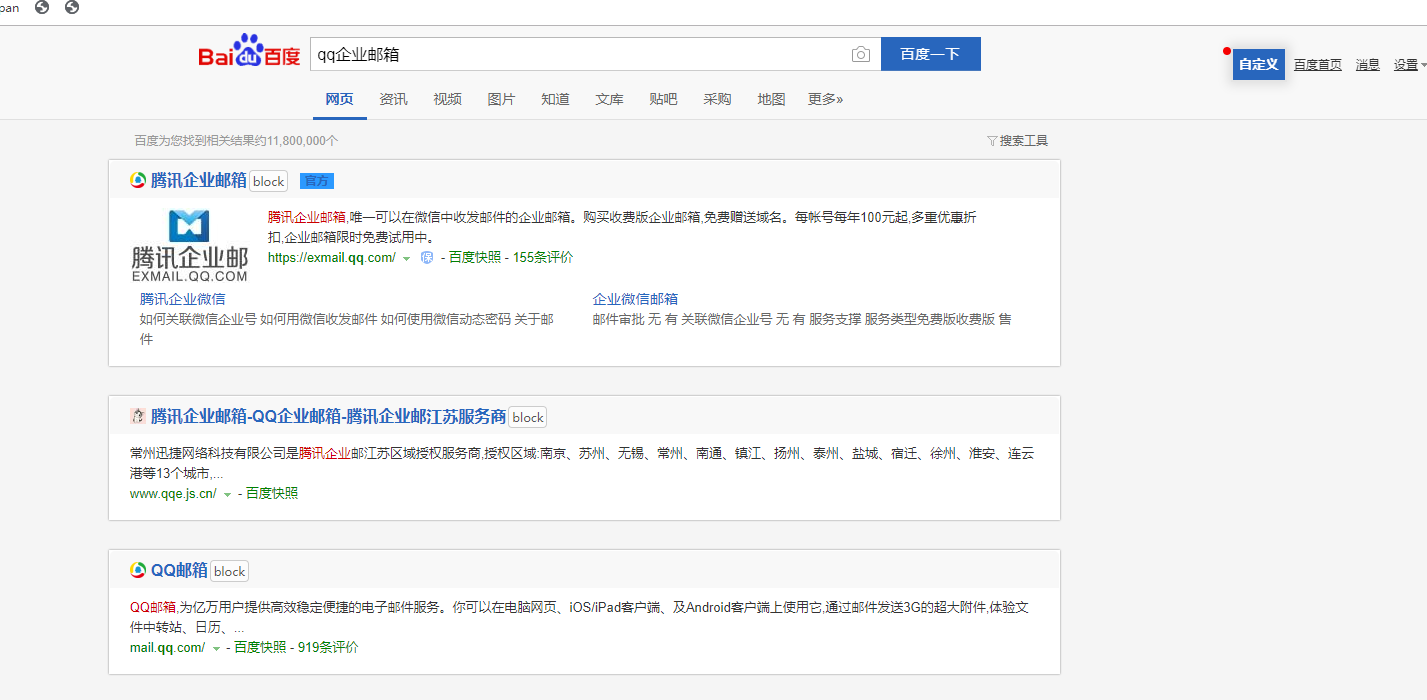Click the Baidu logo
This screenshot has height=700, width=1427.
click(249, 54)
